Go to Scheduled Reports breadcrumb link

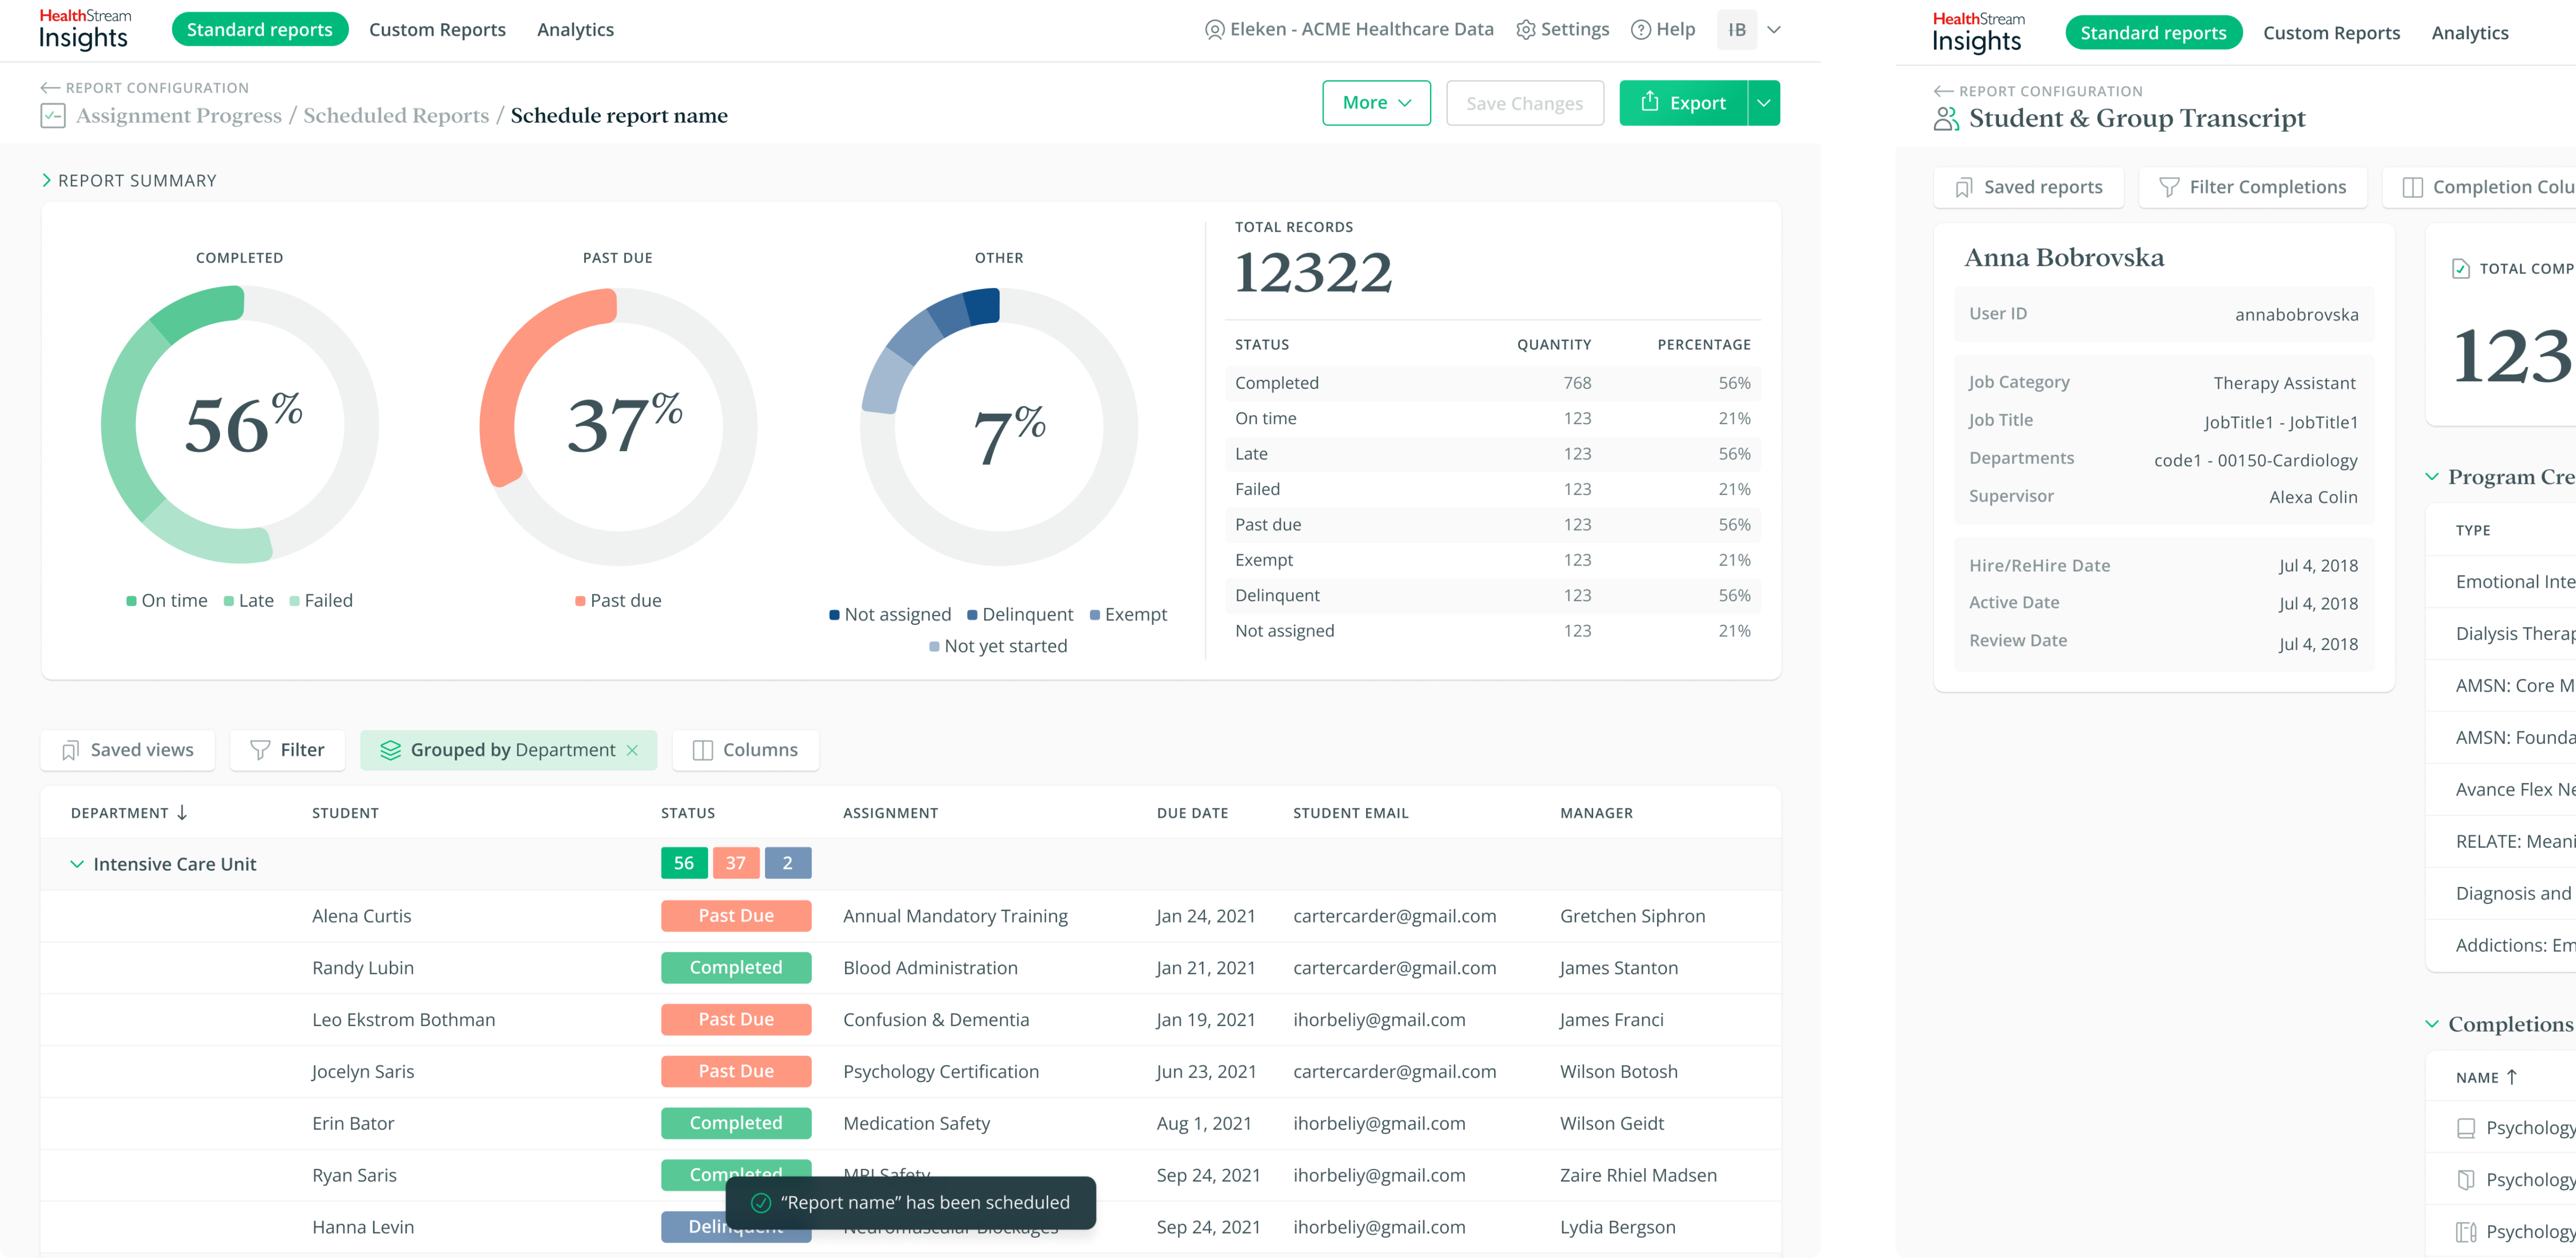click(396, 116)
